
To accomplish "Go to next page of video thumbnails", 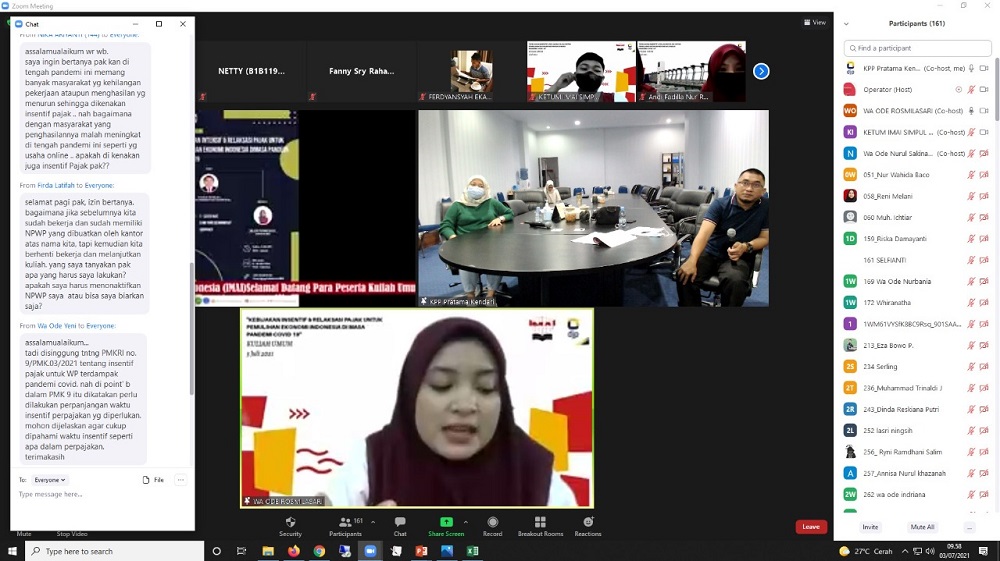I will coord(761,71).
